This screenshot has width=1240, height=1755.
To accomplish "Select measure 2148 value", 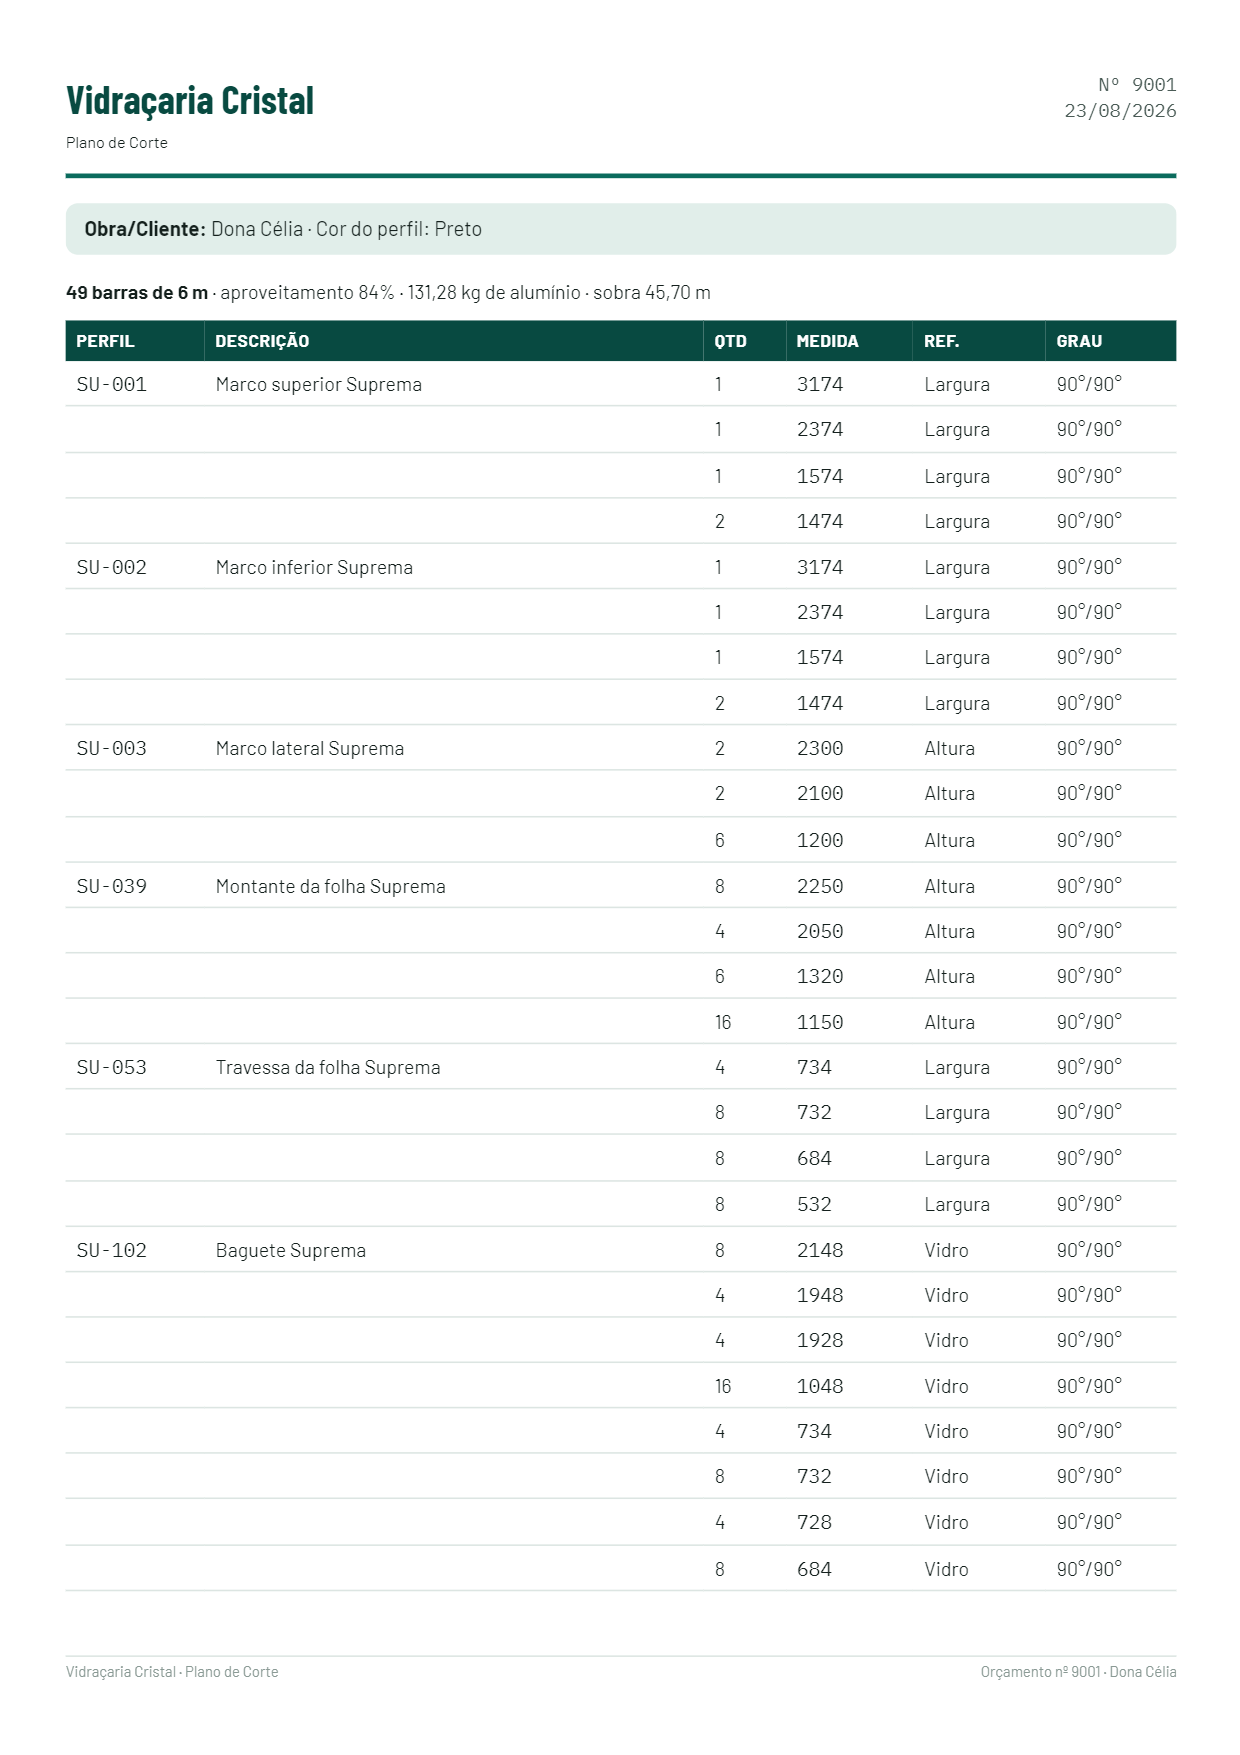I will click(820, 1250).
